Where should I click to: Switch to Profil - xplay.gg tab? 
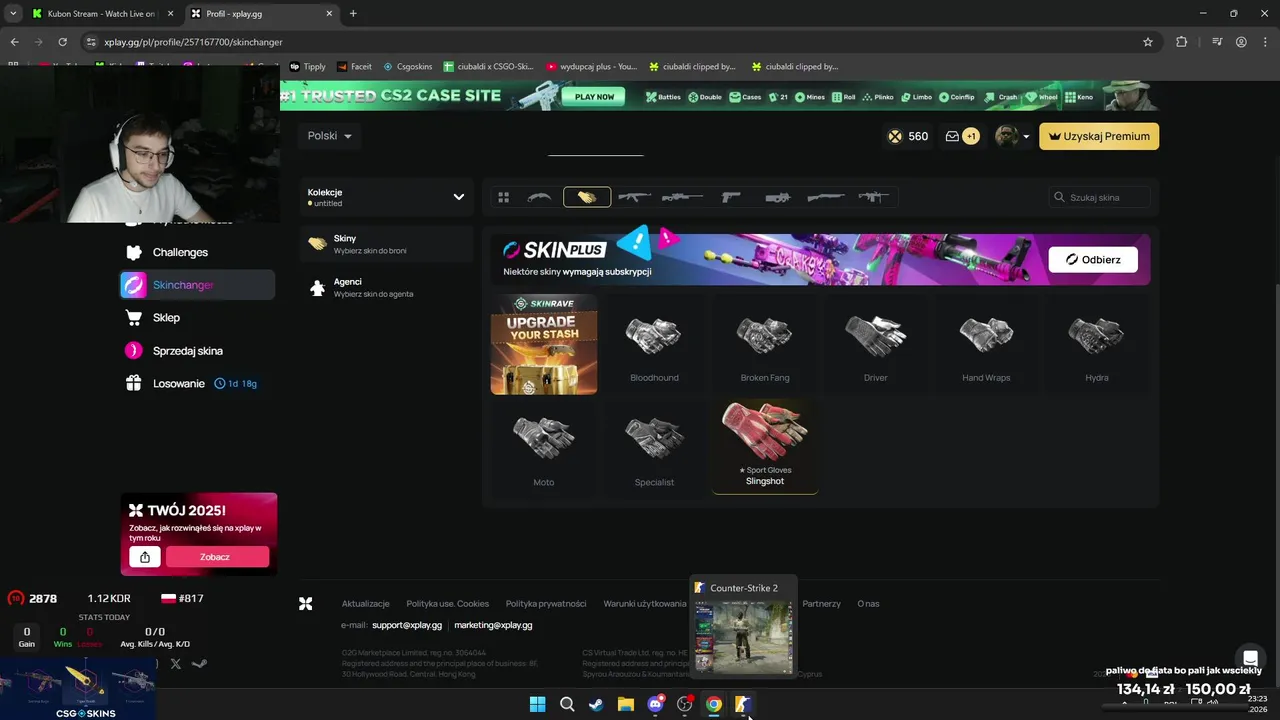260,14
